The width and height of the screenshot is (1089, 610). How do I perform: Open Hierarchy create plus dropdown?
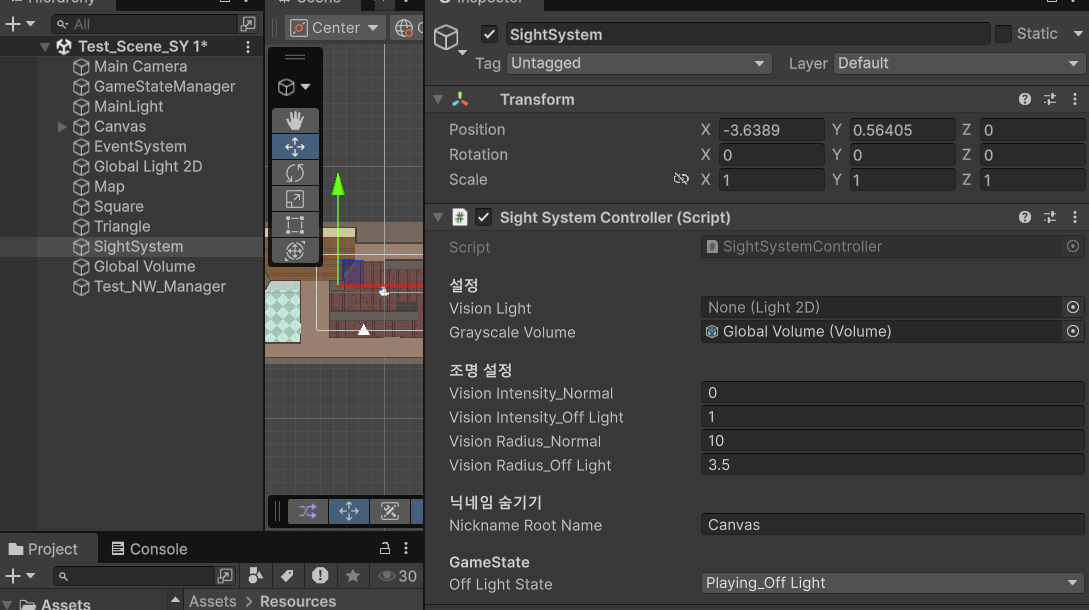tap(20, 24)
